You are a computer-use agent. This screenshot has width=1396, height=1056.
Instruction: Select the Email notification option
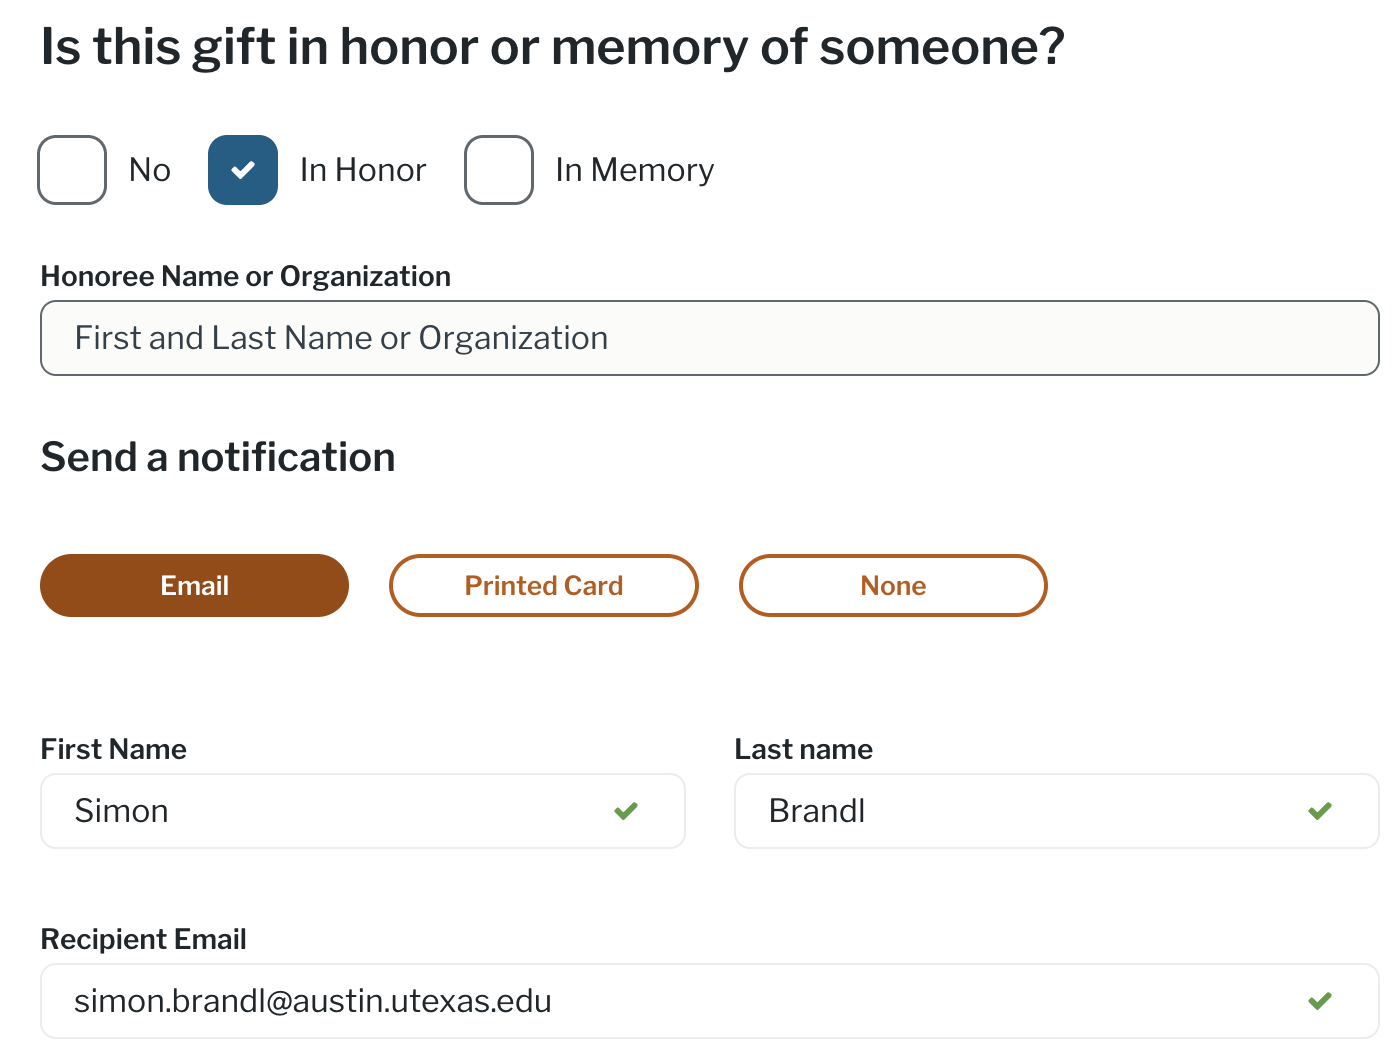pos(194,586)
